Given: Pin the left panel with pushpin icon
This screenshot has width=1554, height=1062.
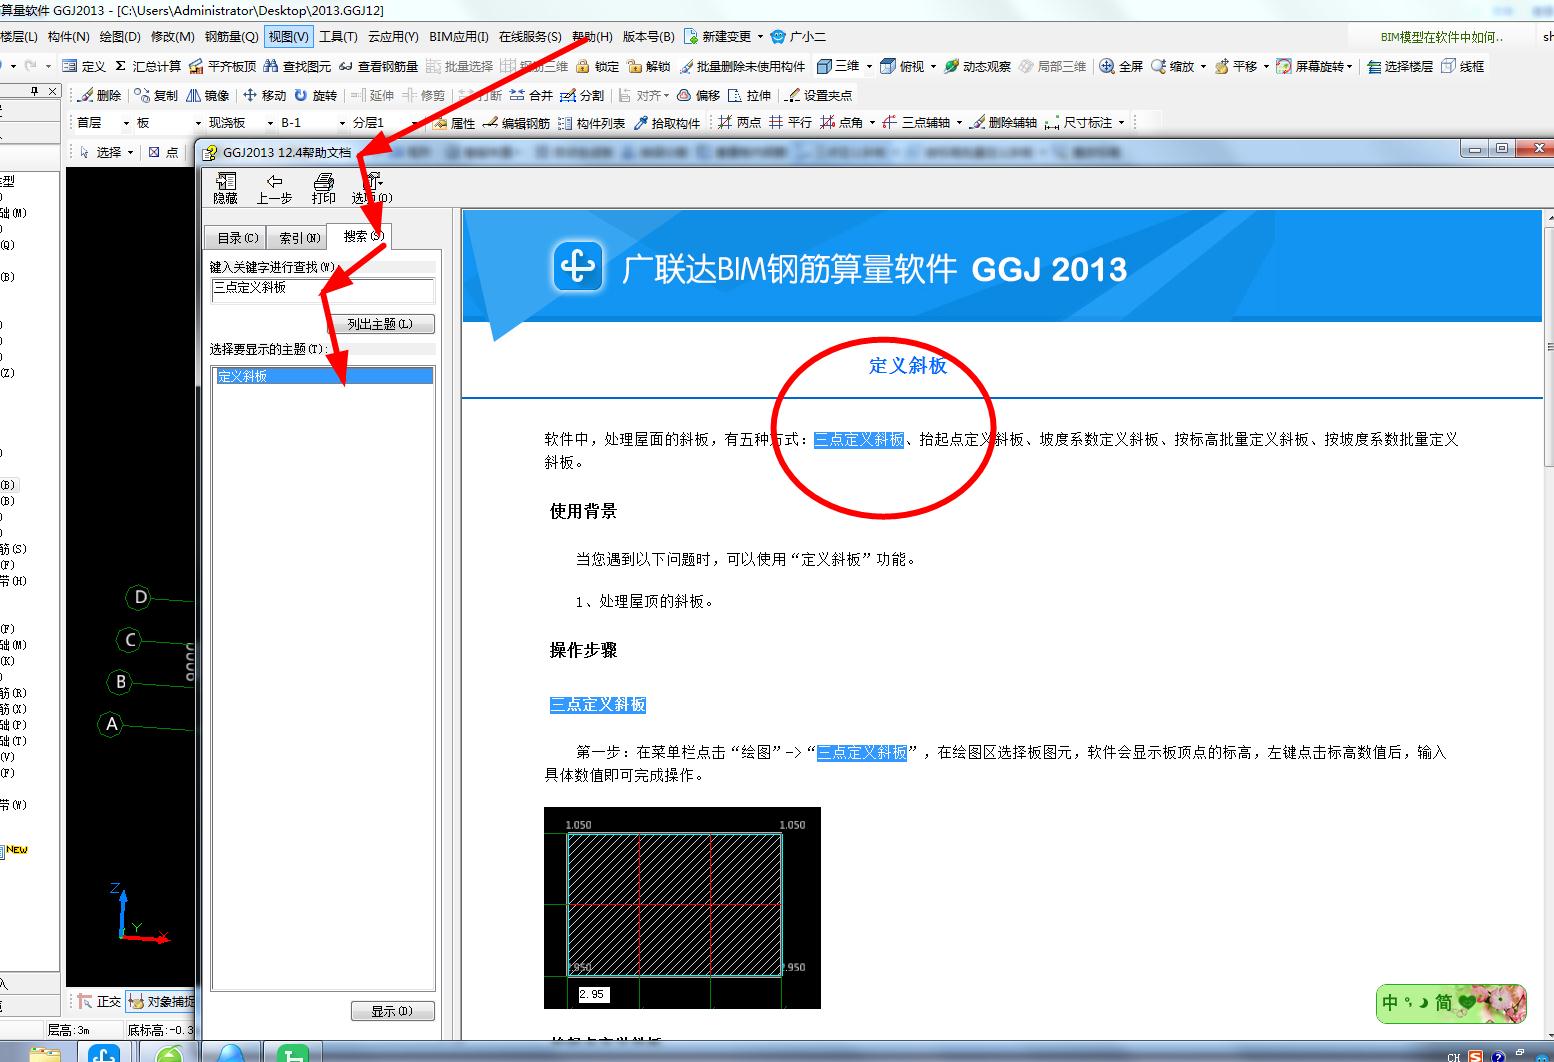Looking at the screenshot, I should pyautogui.click(x=34, y=91).
